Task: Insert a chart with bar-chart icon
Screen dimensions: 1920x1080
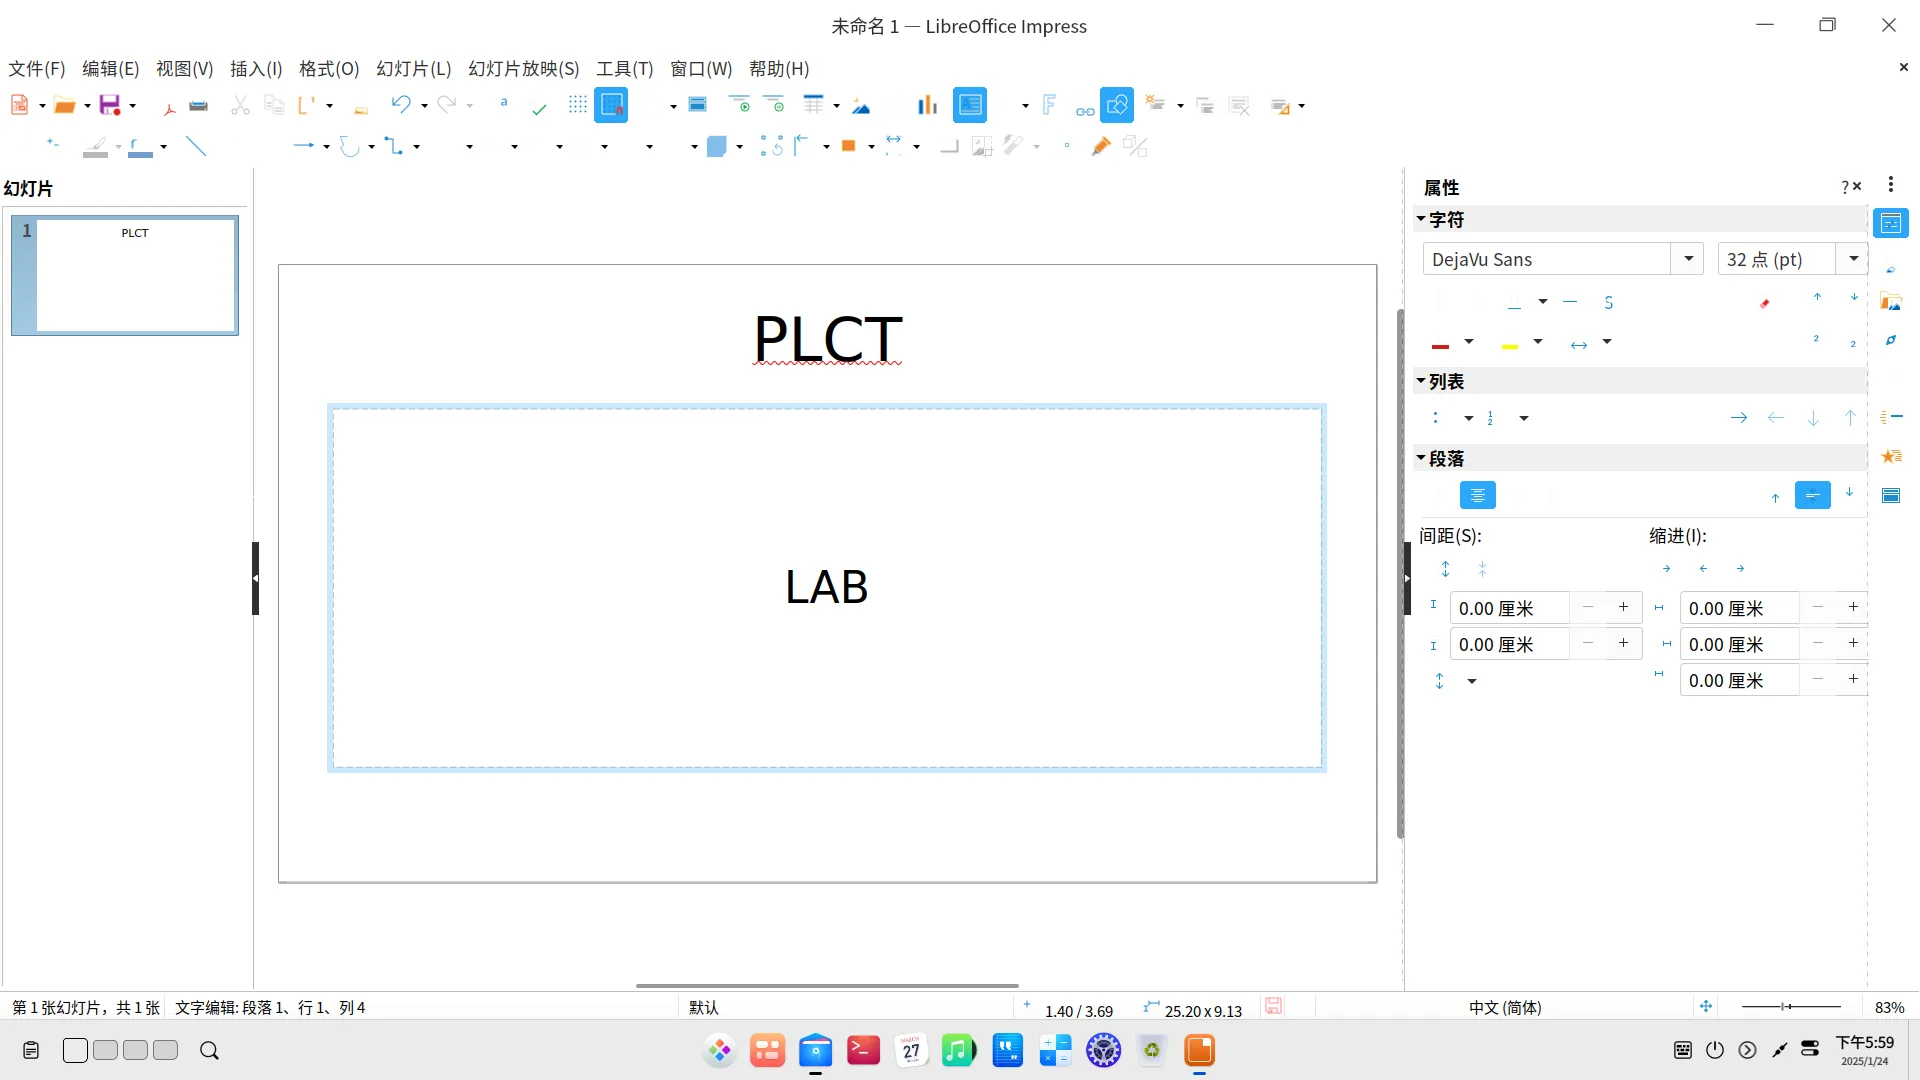Action: (x=927, y=105)
